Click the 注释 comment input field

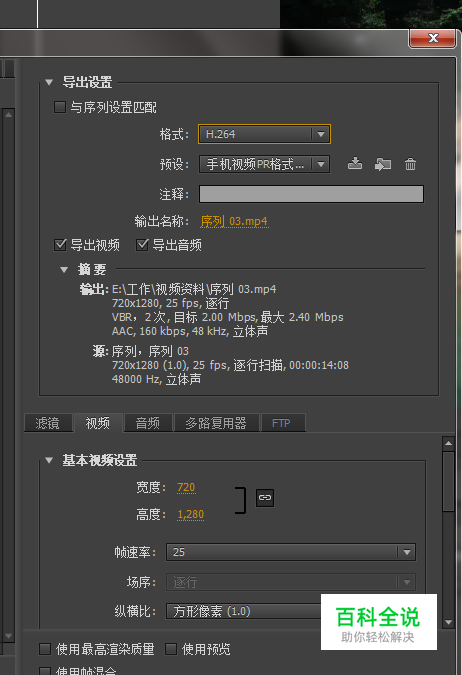(x=311, y=194)
